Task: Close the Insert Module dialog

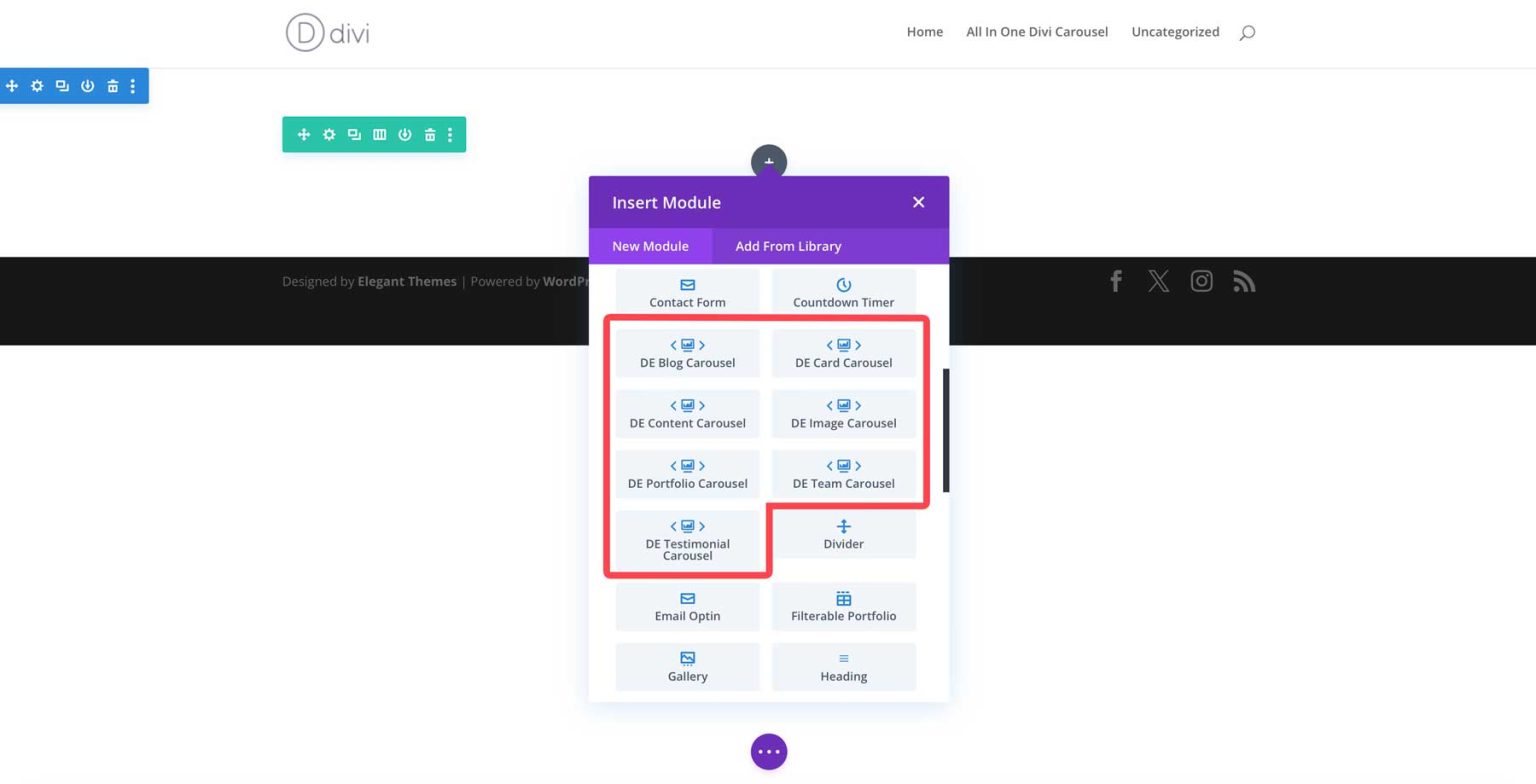Action: pos(918,201)
